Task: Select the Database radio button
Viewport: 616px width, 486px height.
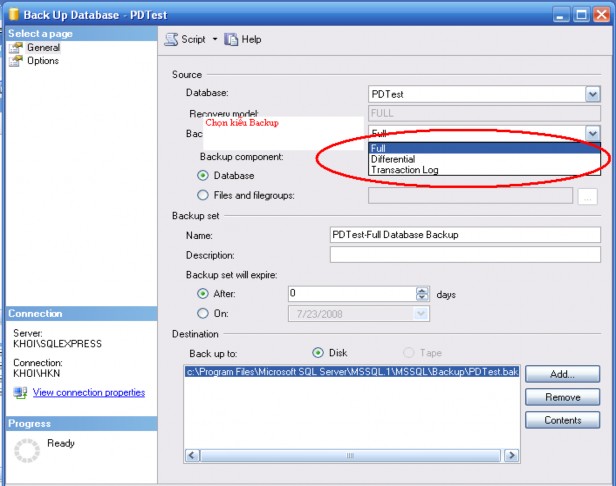Action: (203, 175)
